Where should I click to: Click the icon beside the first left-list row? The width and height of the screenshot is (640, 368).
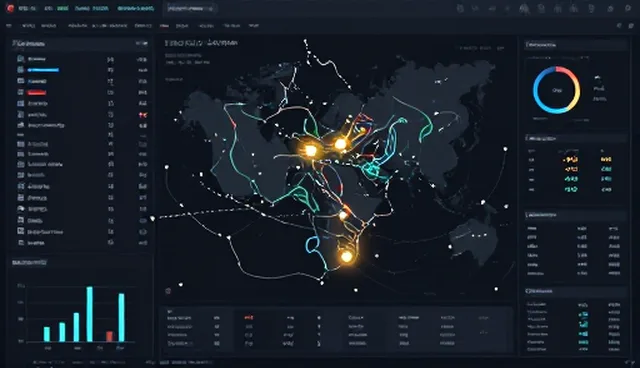[x=20, y=59]
